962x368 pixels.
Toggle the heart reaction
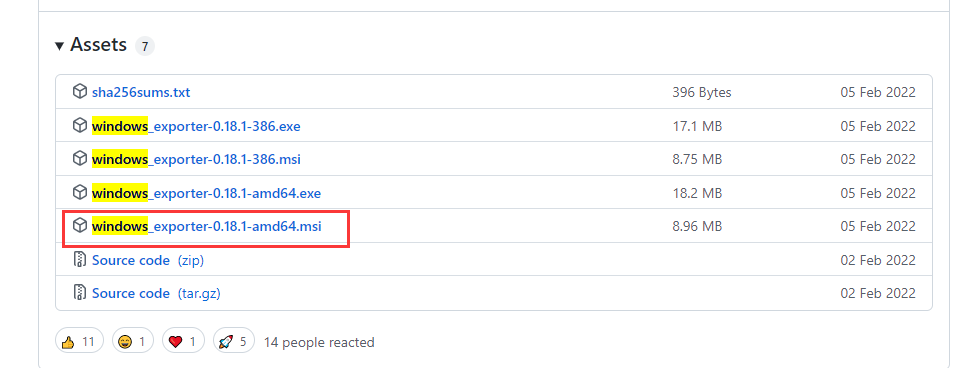tap(183, 341)
